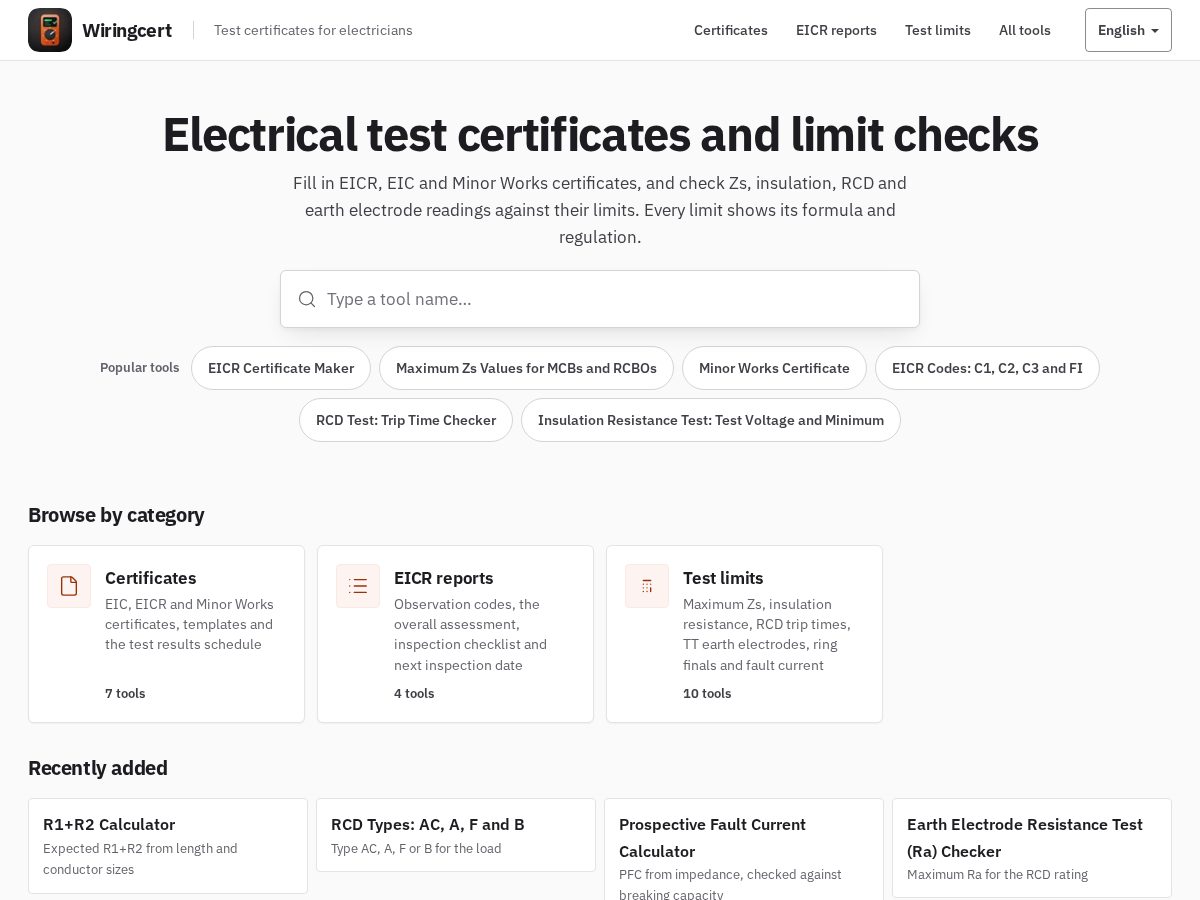Click "Maximum Ra for the RCD rating" text
The image size is (1200, 900).
997,875
